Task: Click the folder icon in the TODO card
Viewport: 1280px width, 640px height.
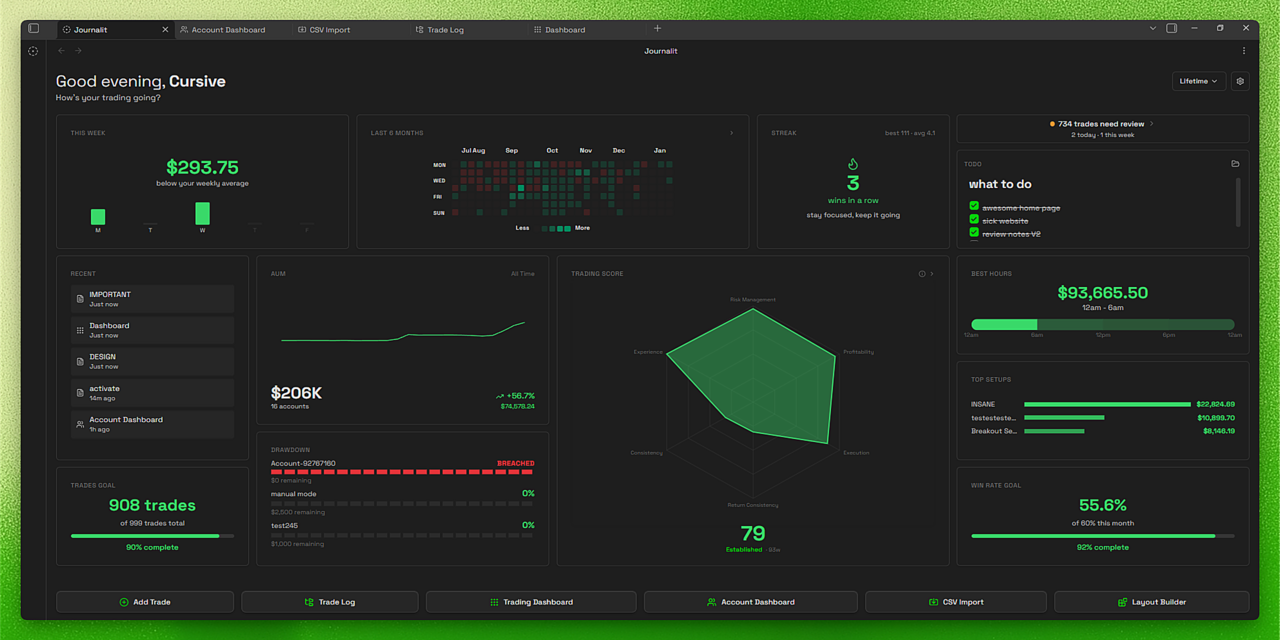Action: click(1235, 164)
